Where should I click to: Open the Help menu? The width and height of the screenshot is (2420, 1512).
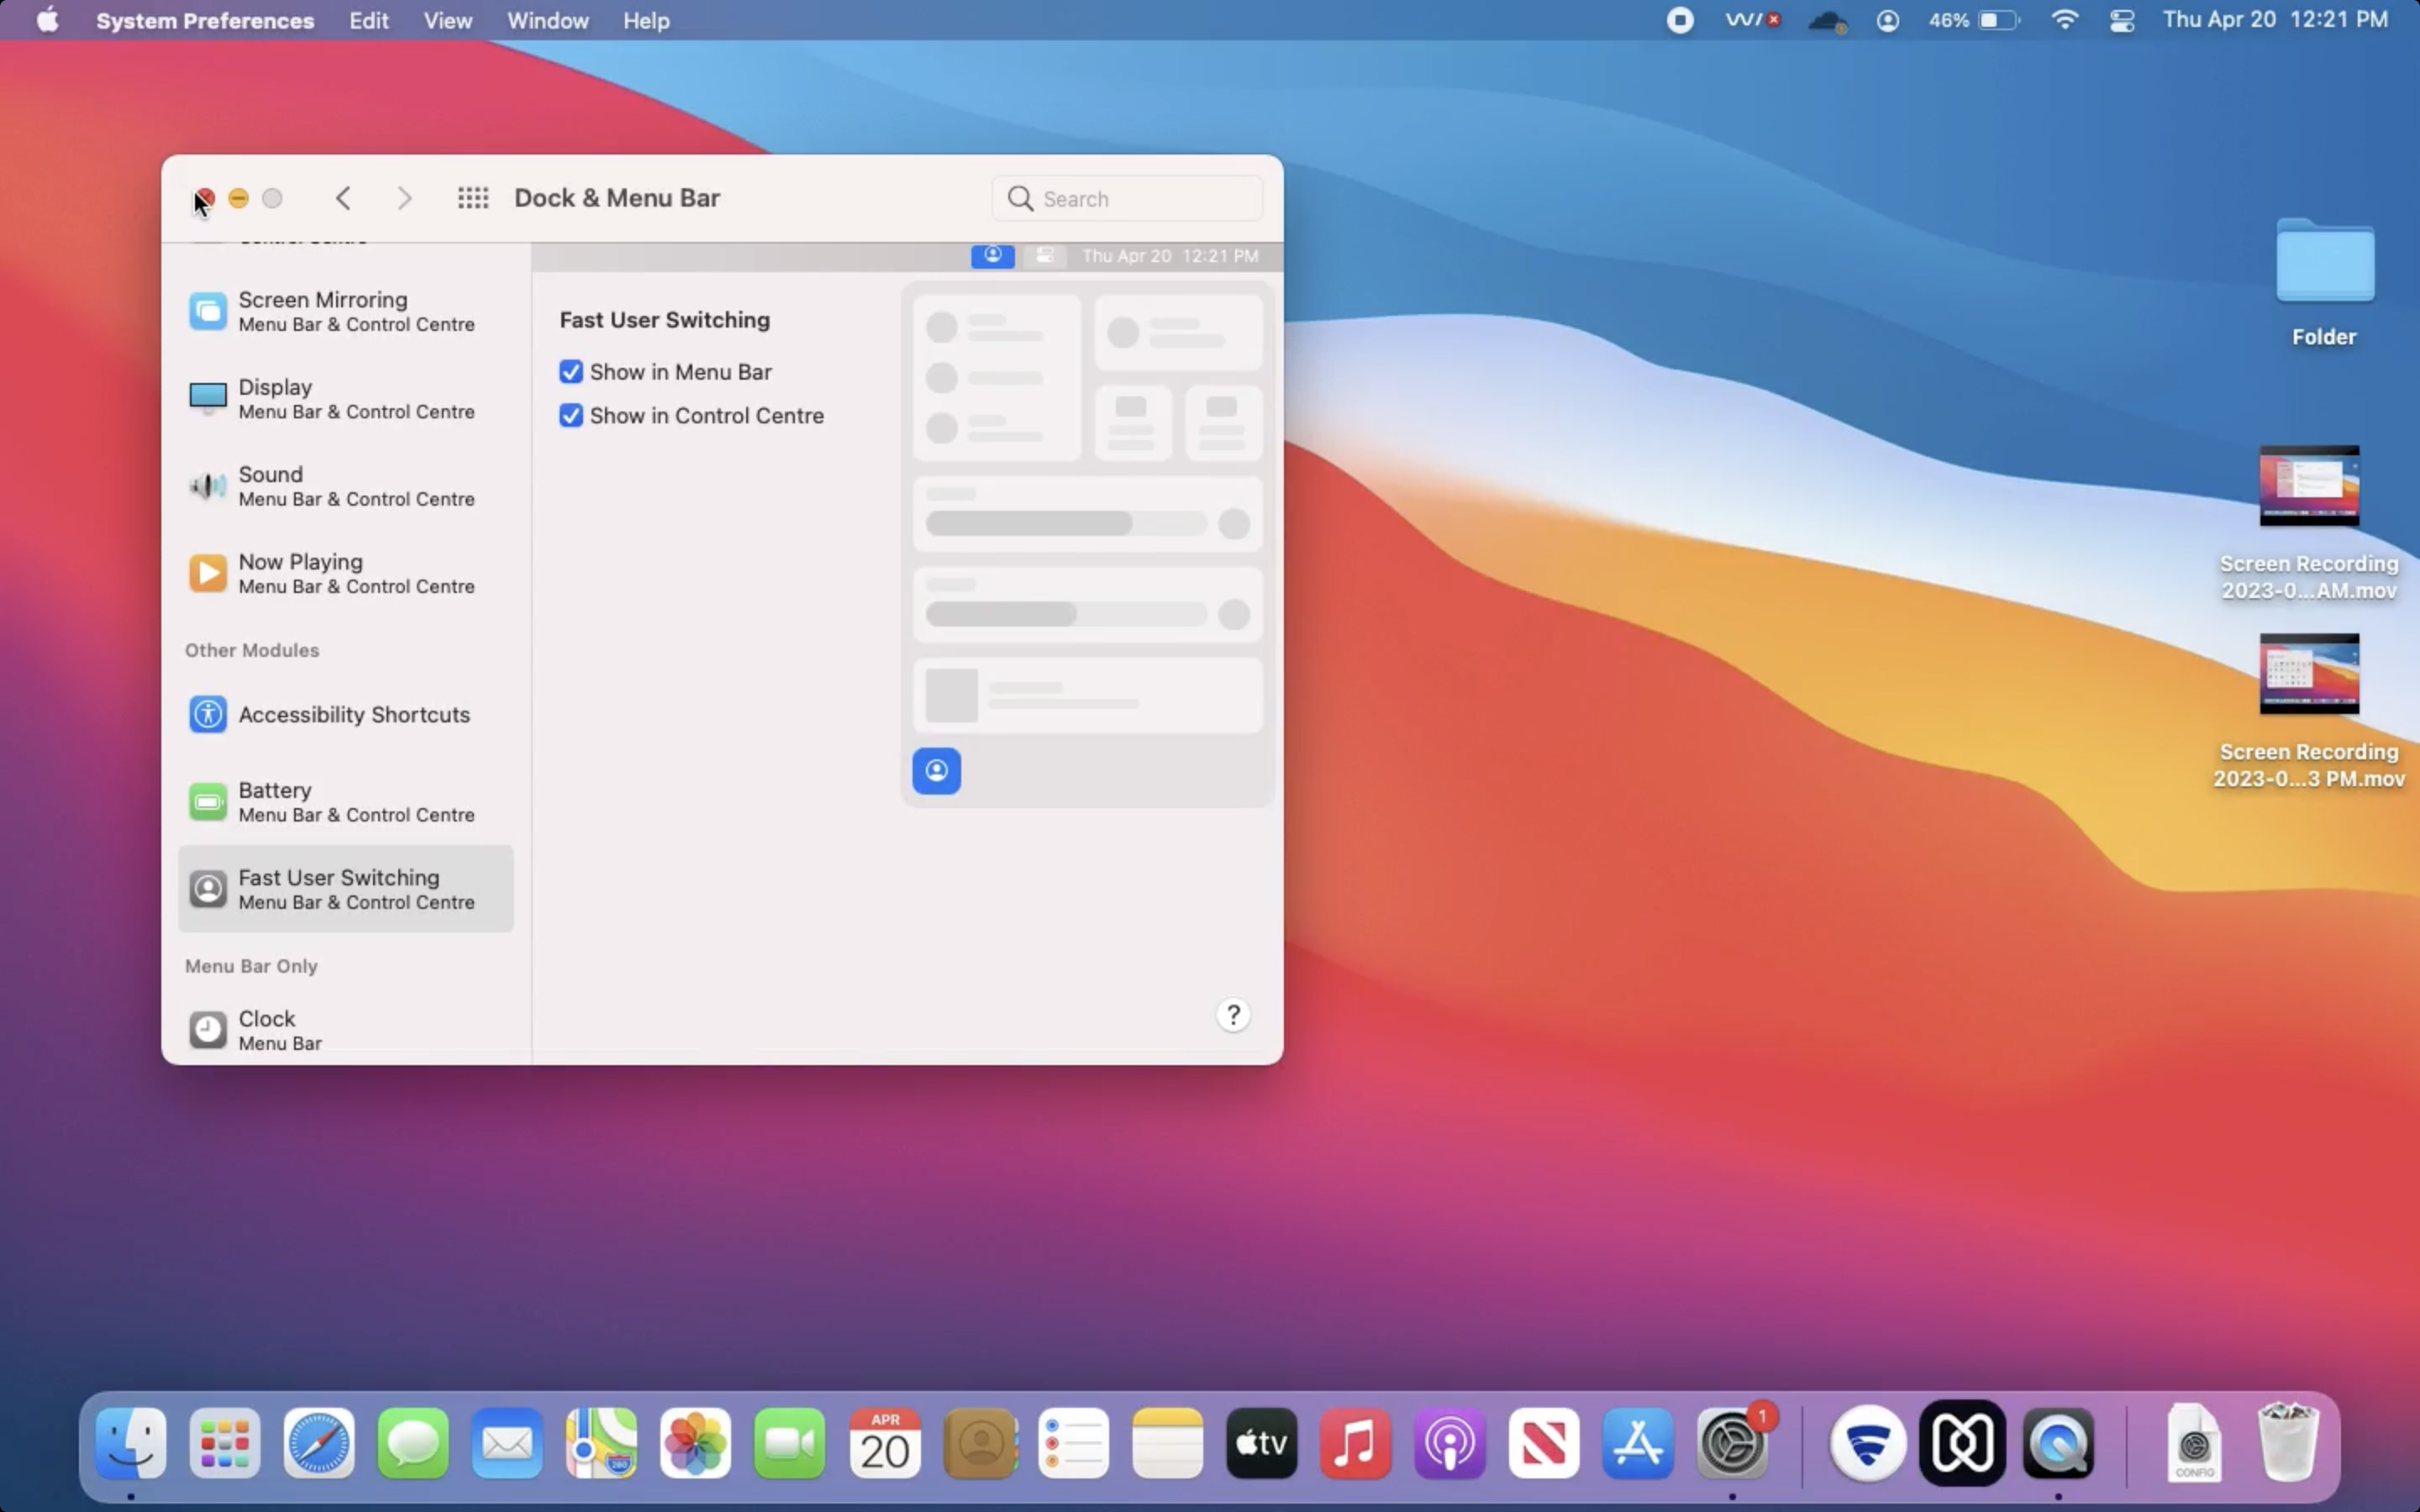point(646,20)
